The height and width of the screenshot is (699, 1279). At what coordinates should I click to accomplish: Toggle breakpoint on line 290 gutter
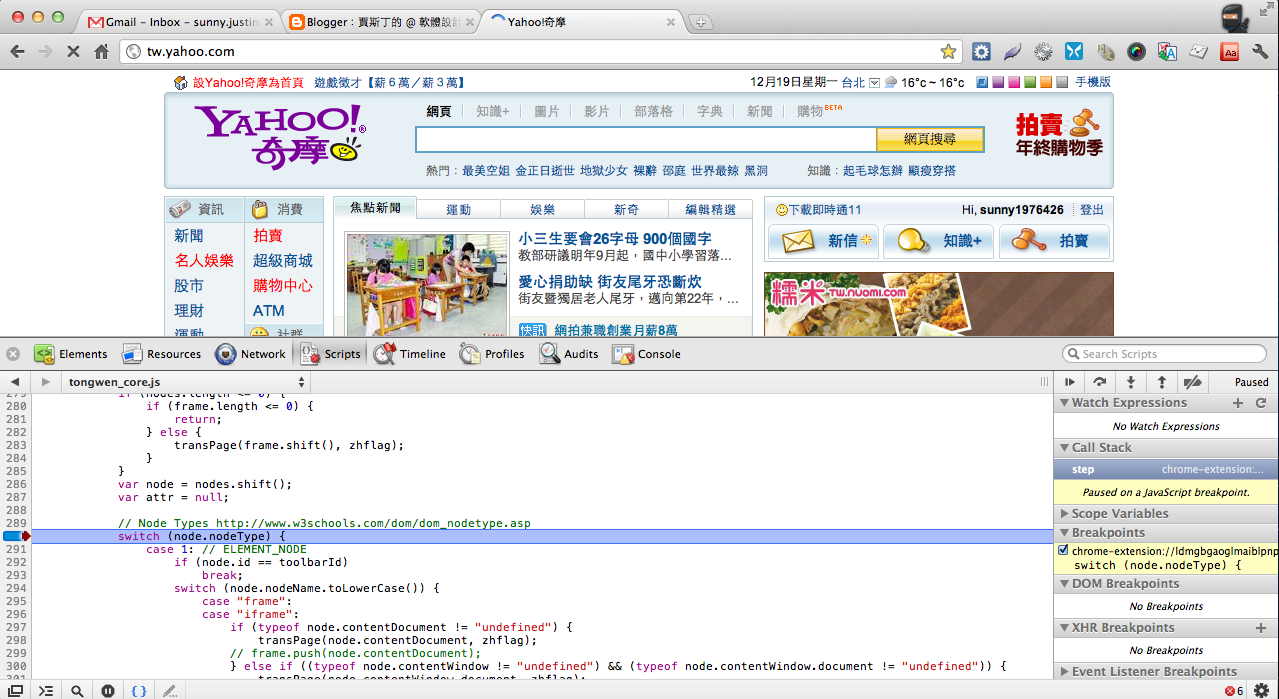tap(17, 536)
